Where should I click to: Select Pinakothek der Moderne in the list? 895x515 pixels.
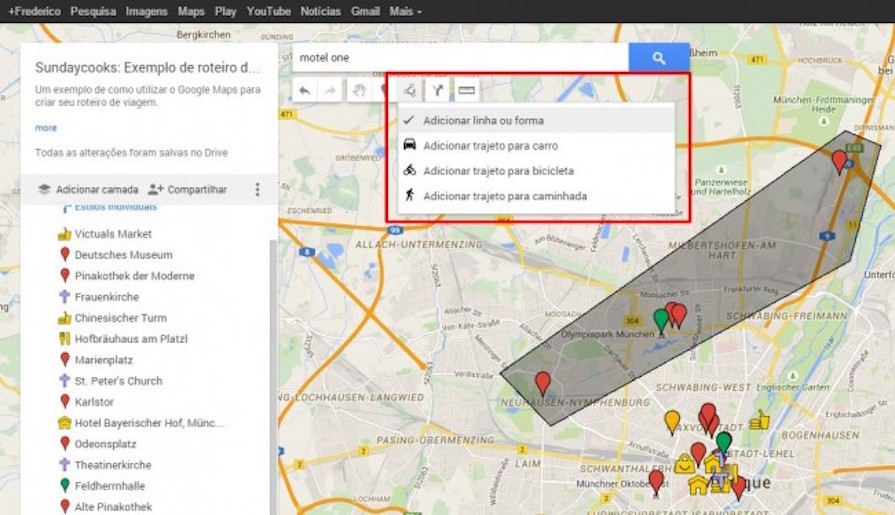[x=134, y=276]
